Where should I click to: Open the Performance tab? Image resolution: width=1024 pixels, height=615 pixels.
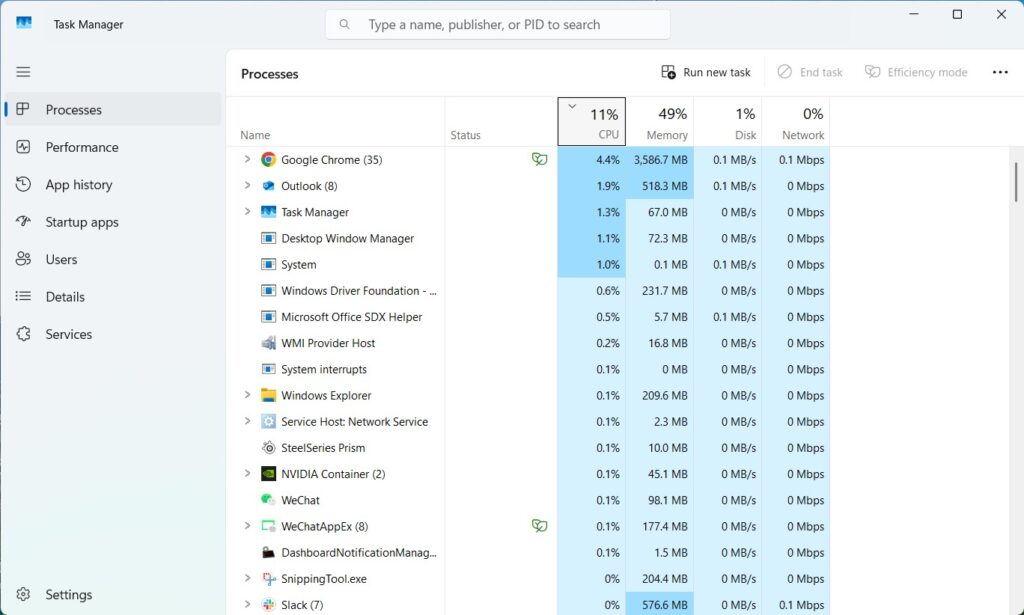click(82, 147)
